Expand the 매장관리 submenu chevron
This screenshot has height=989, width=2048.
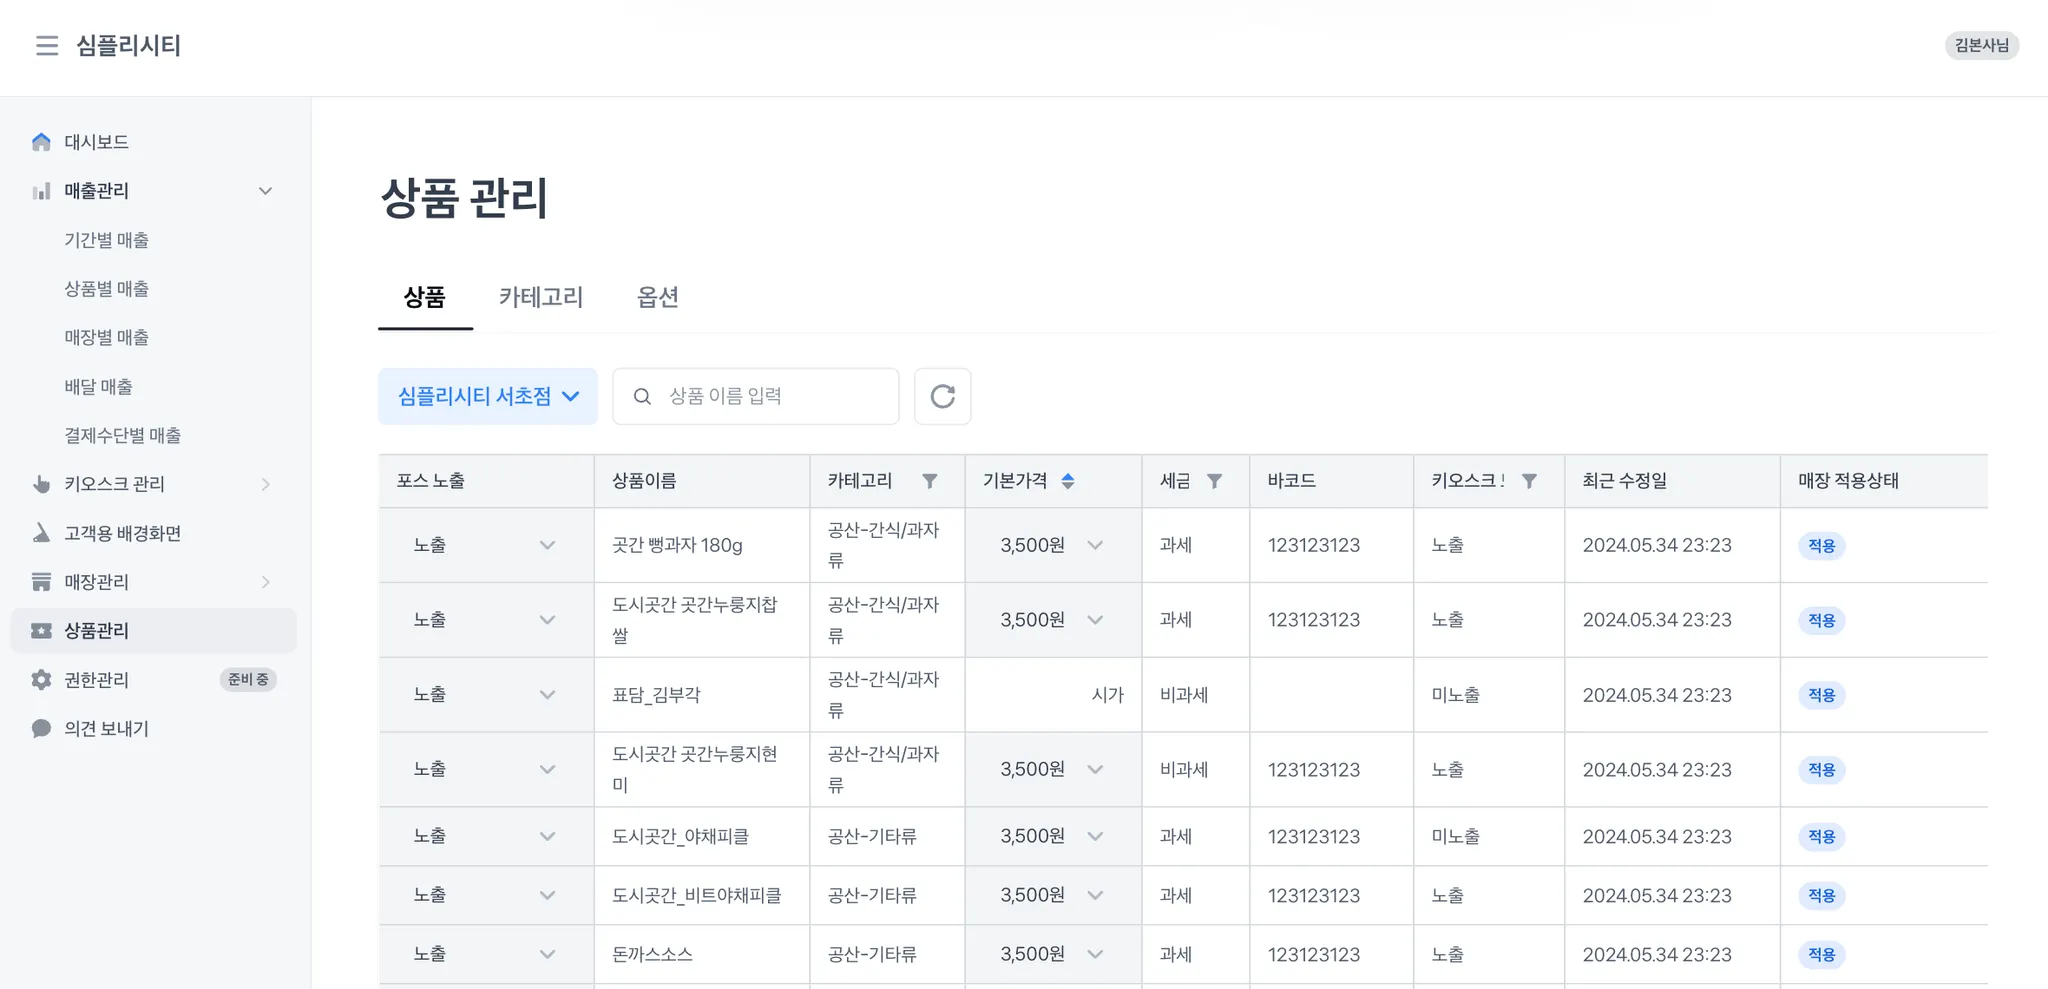tap(265, 582)
